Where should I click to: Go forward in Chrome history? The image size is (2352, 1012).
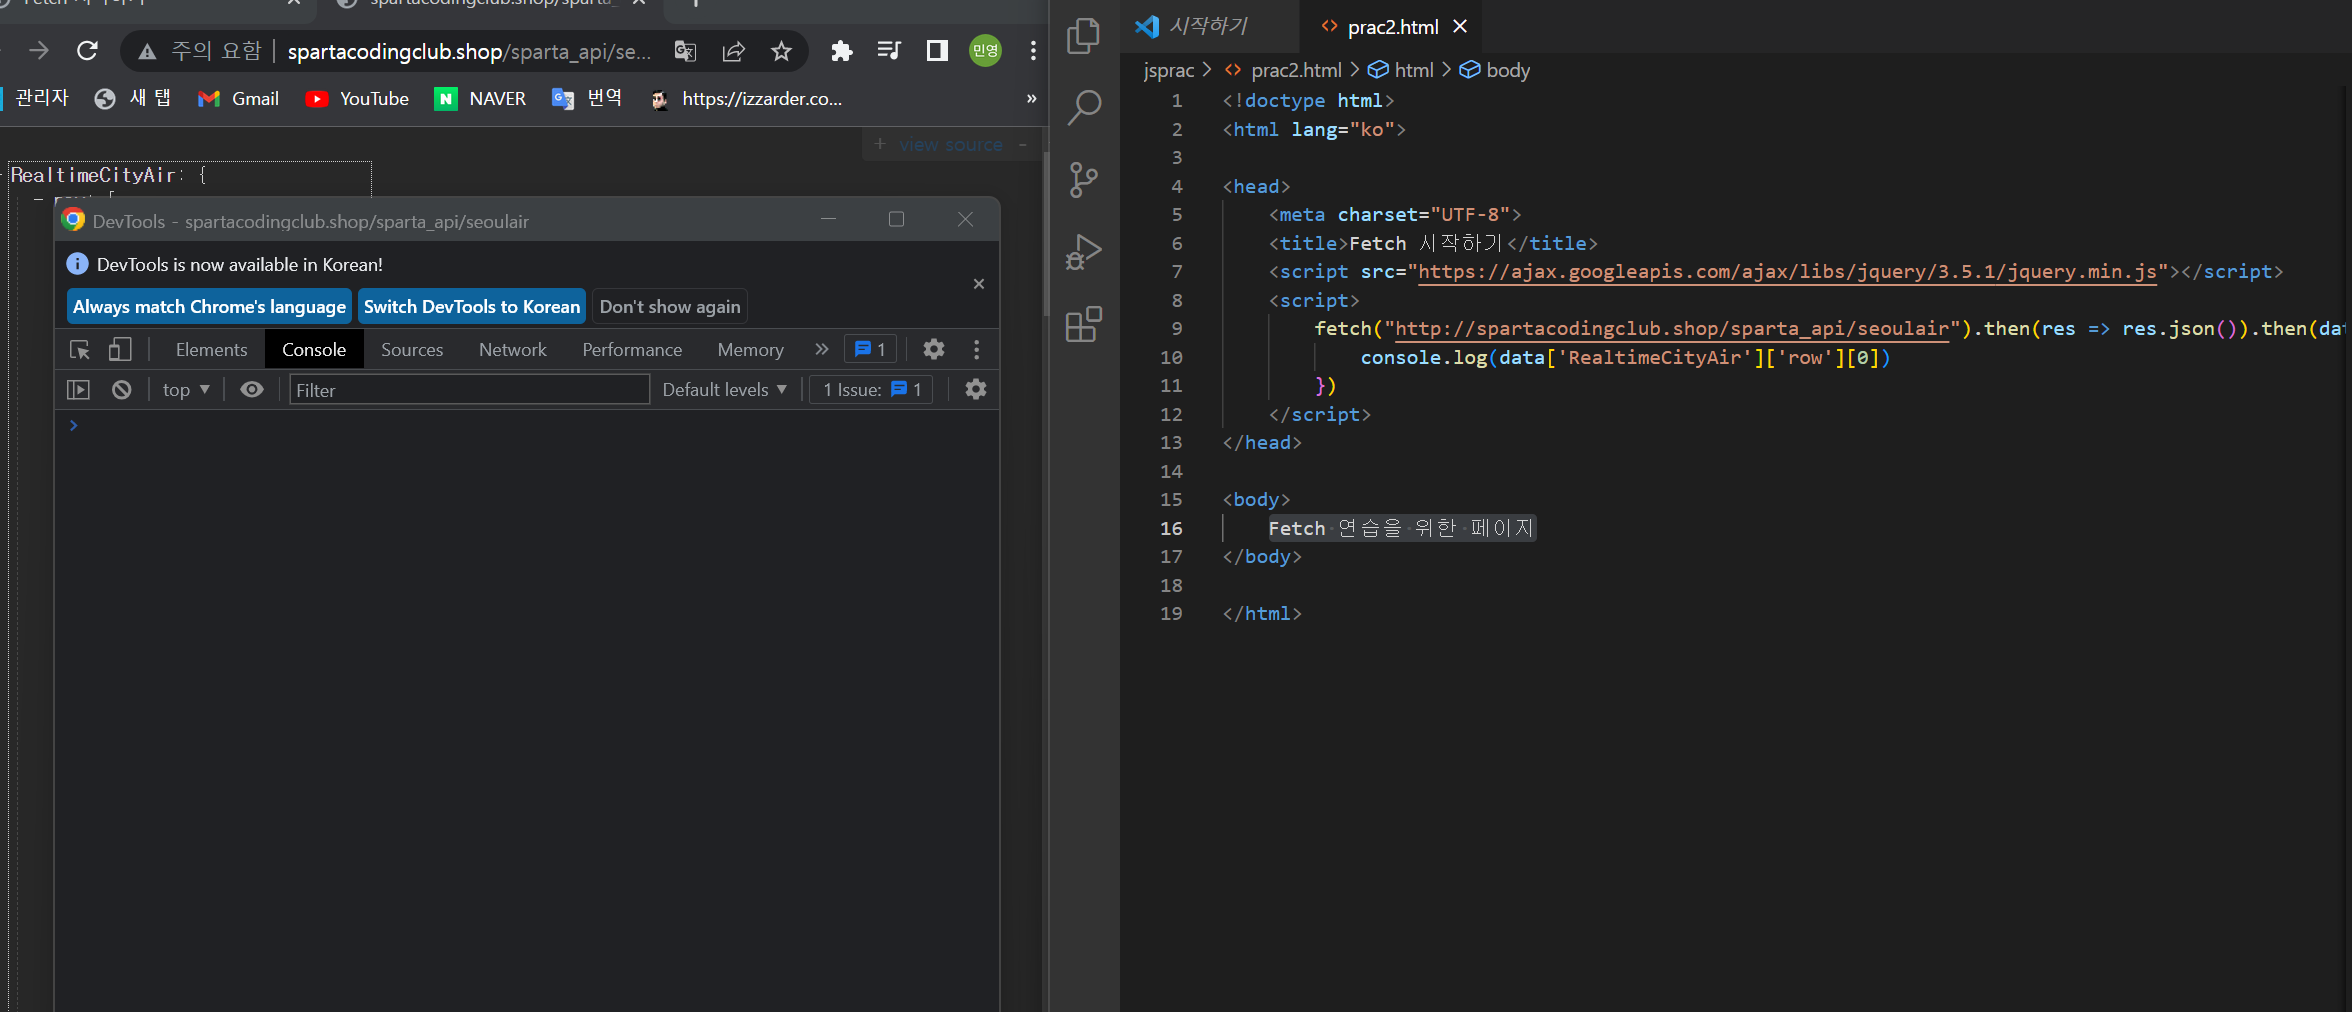point(39,50)
